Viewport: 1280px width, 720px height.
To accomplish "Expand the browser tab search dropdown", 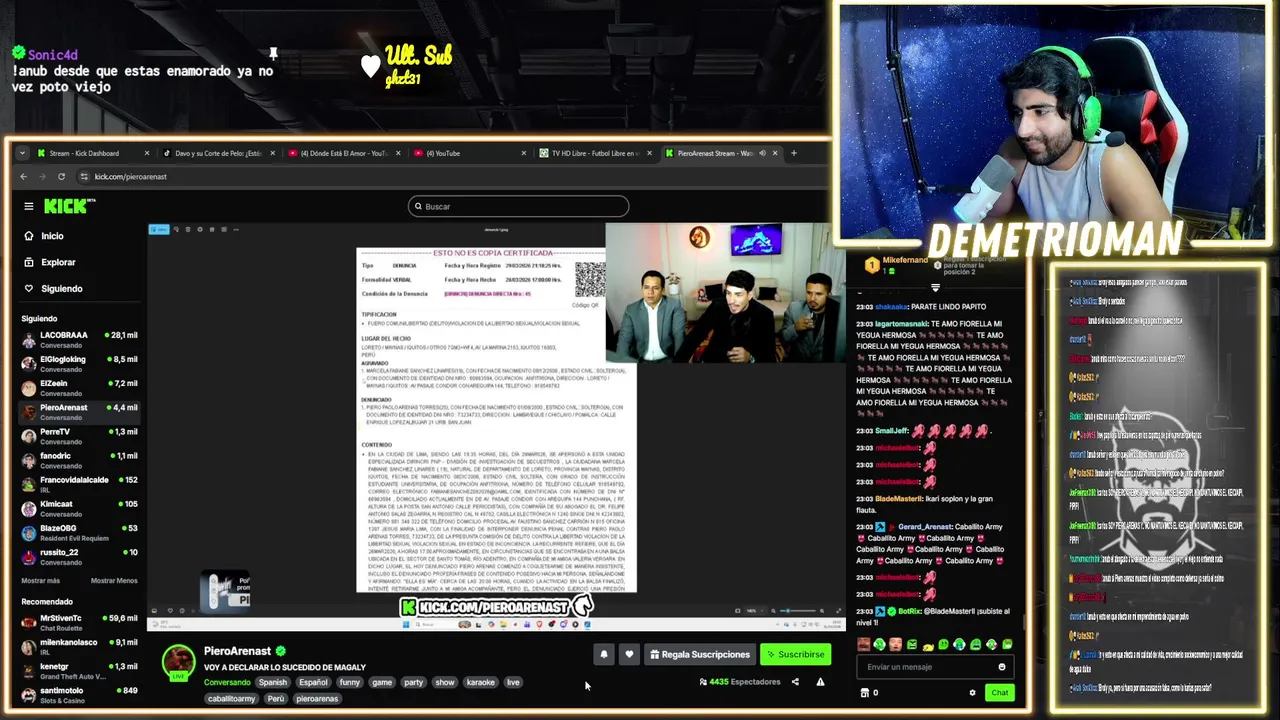I will [22, 153].
